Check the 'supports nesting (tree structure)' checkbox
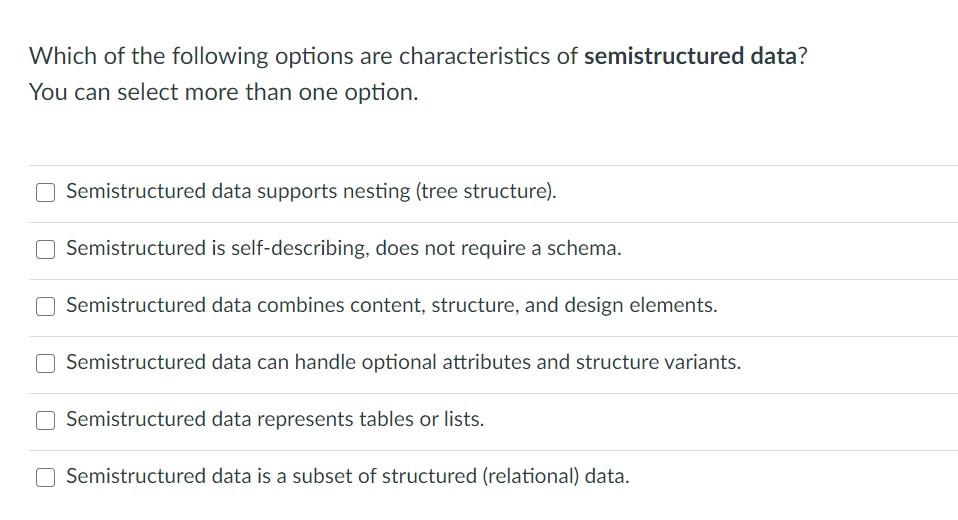 [45, 192]
